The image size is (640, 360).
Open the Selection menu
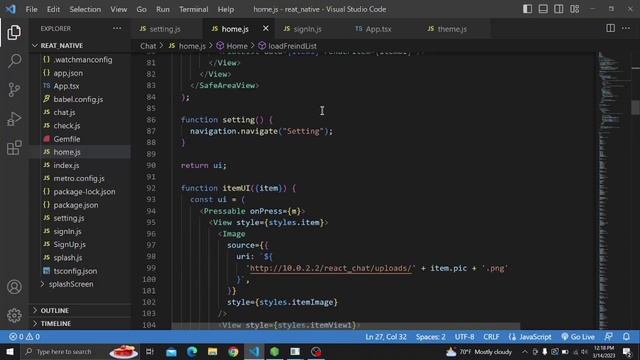click(85, 9)
